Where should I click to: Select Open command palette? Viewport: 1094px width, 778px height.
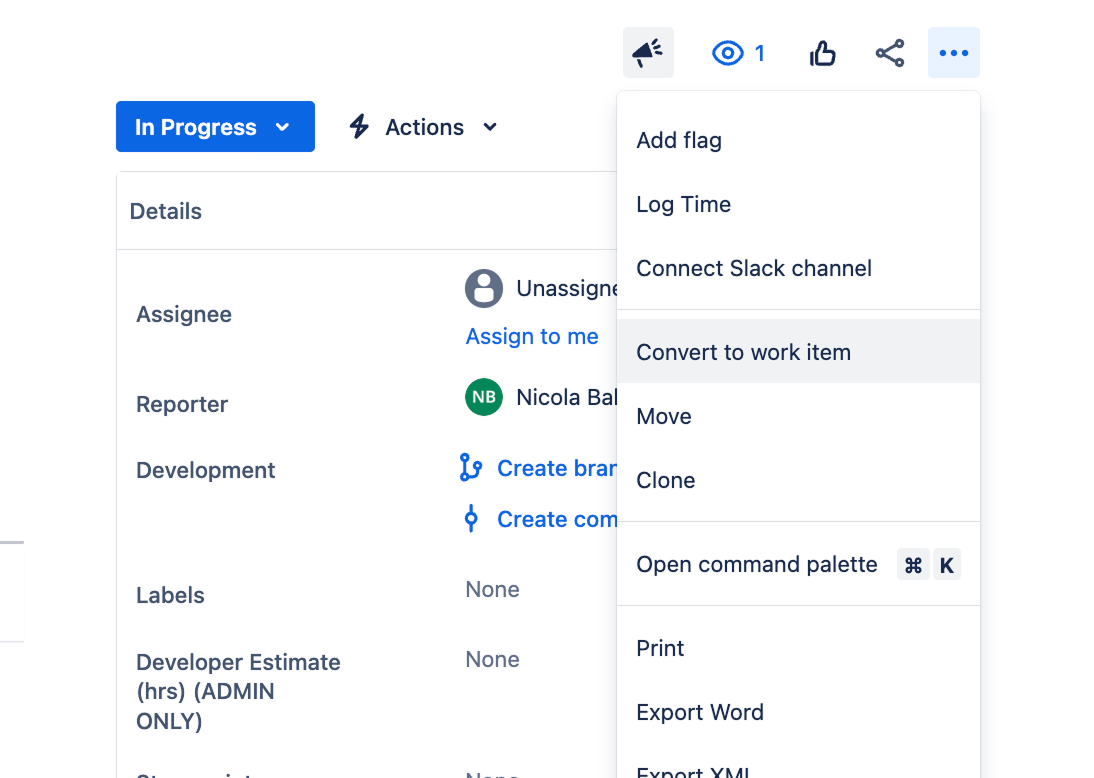[756, 564]
